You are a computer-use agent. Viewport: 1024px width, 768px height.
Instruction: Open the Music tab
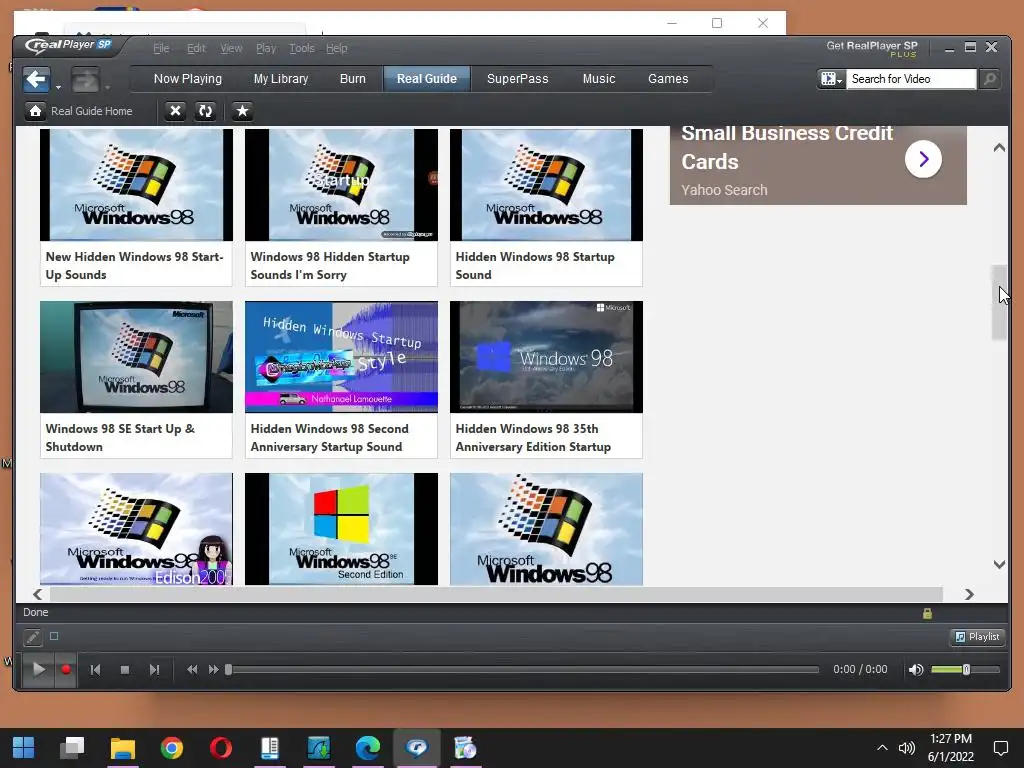tap(599, 78)
